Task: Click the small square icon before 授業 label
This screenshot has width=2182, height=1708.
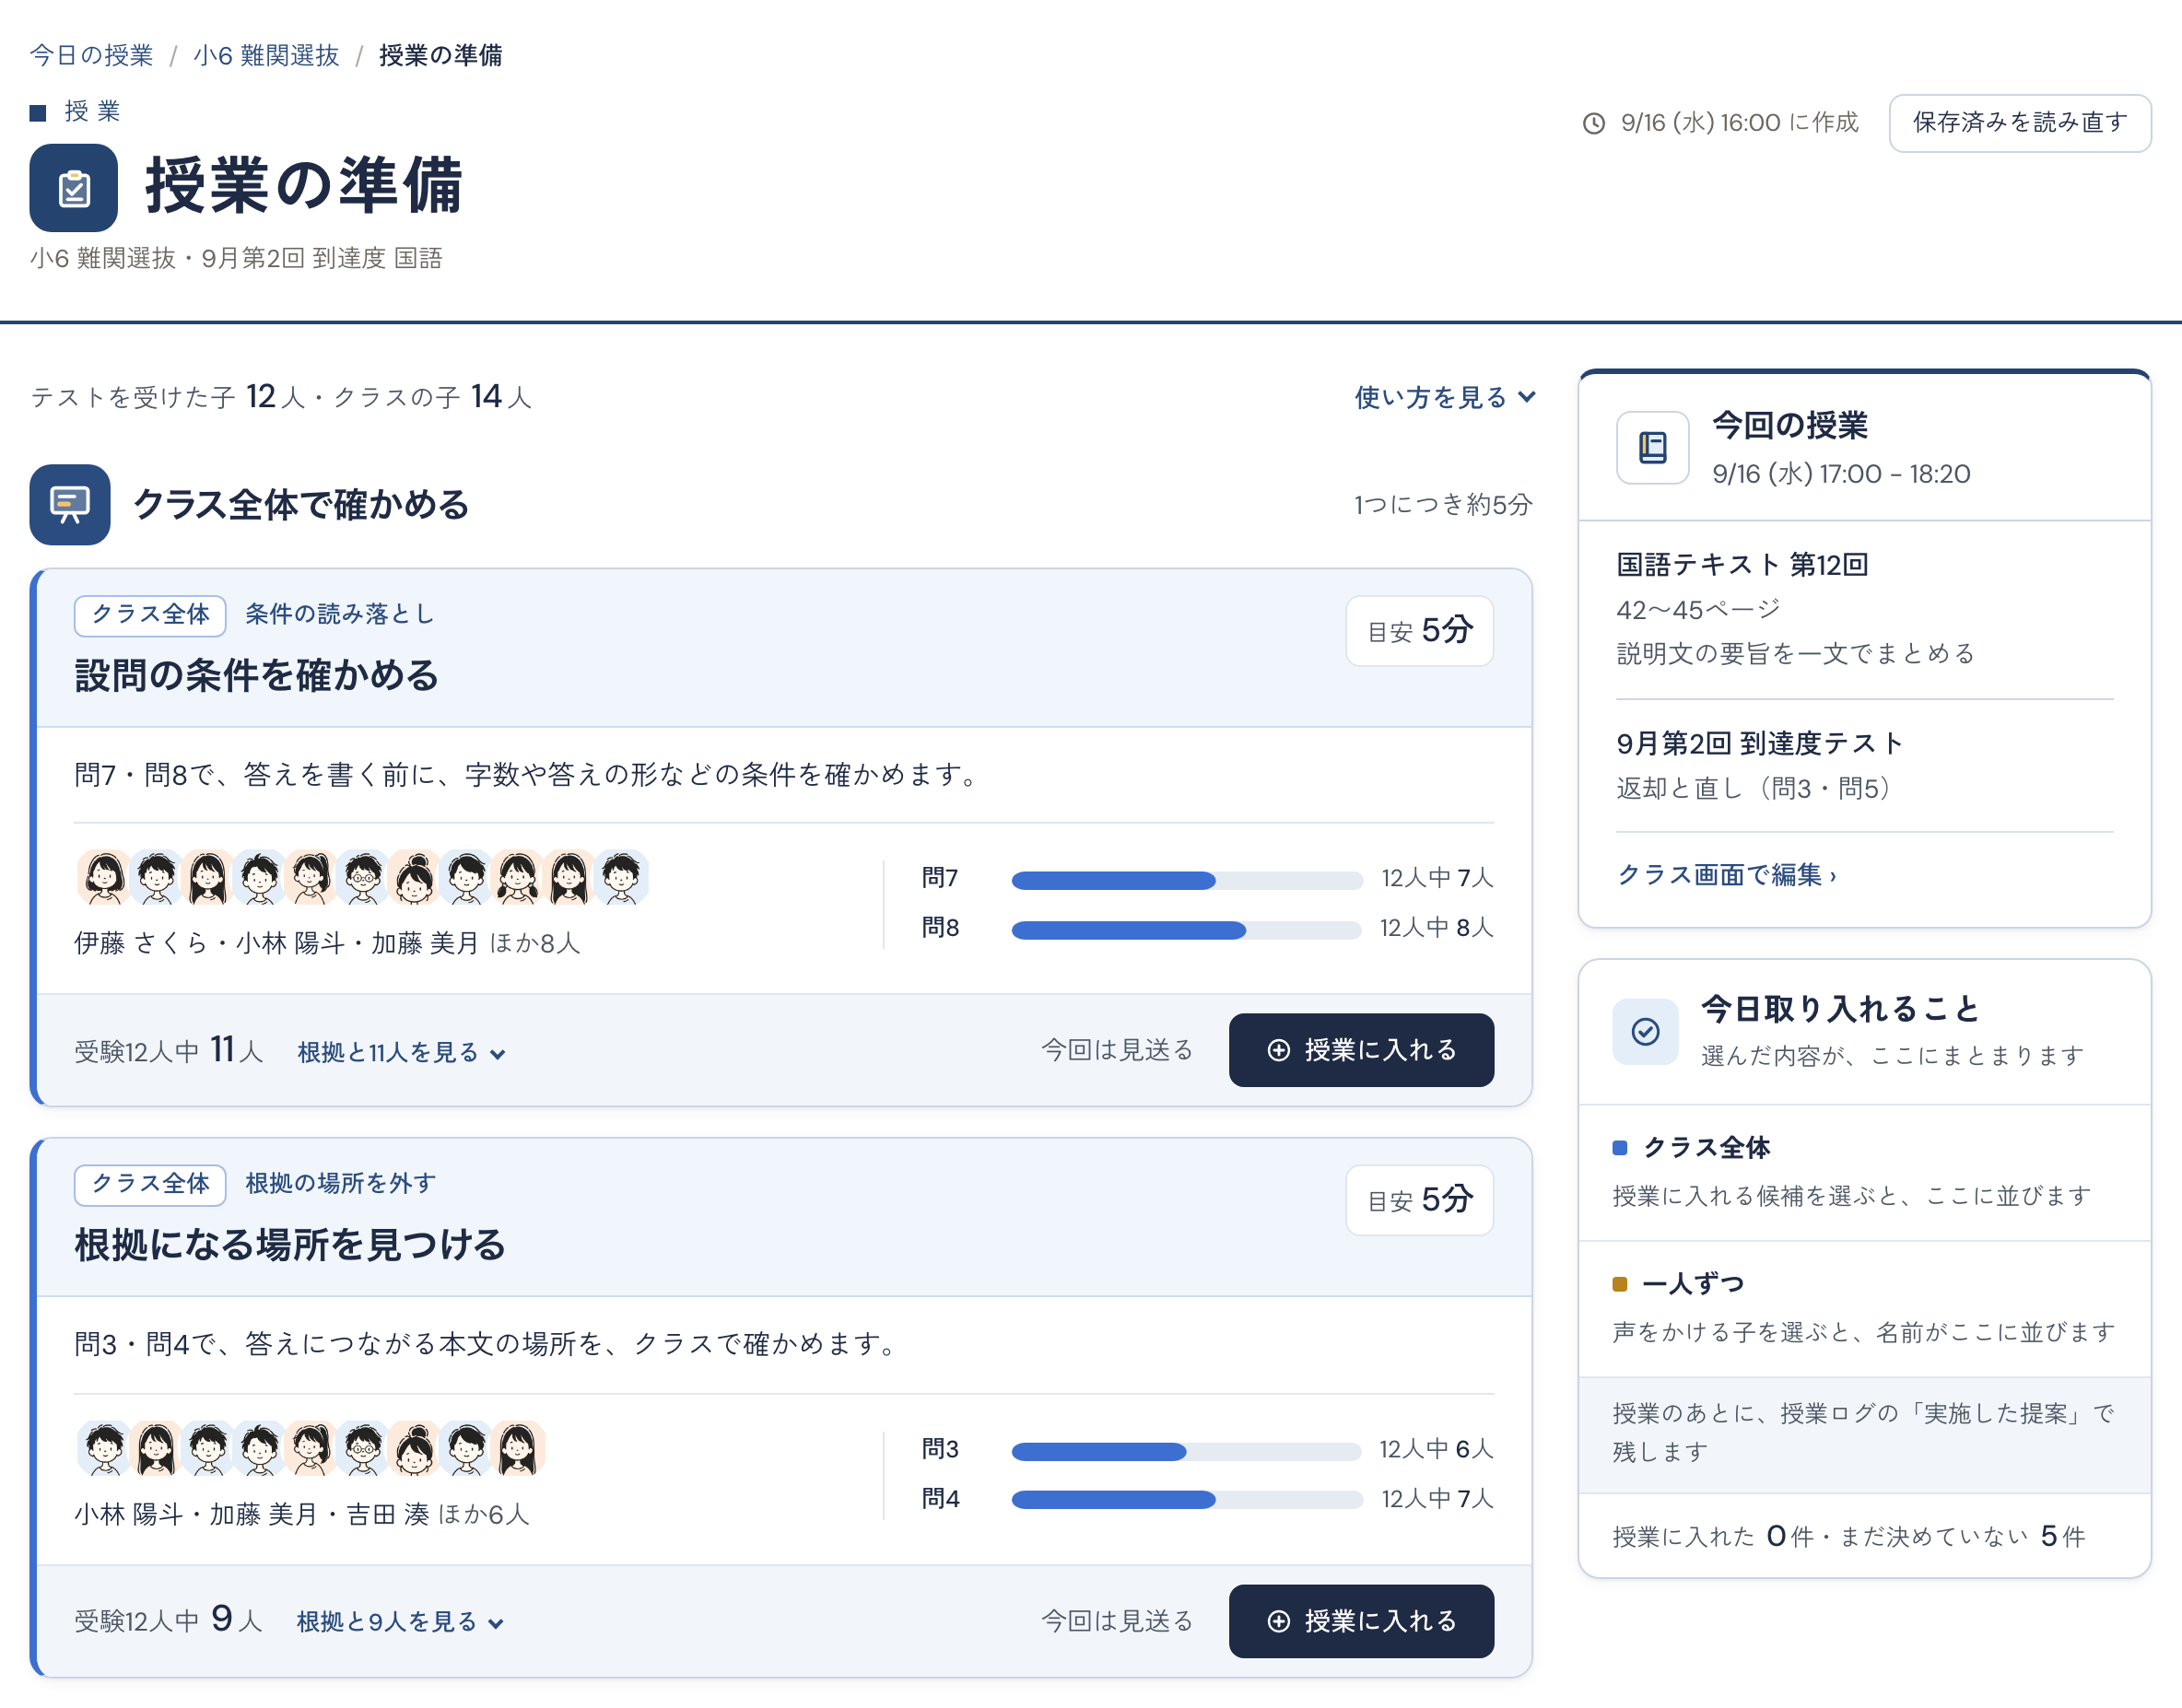Action: 38,112
